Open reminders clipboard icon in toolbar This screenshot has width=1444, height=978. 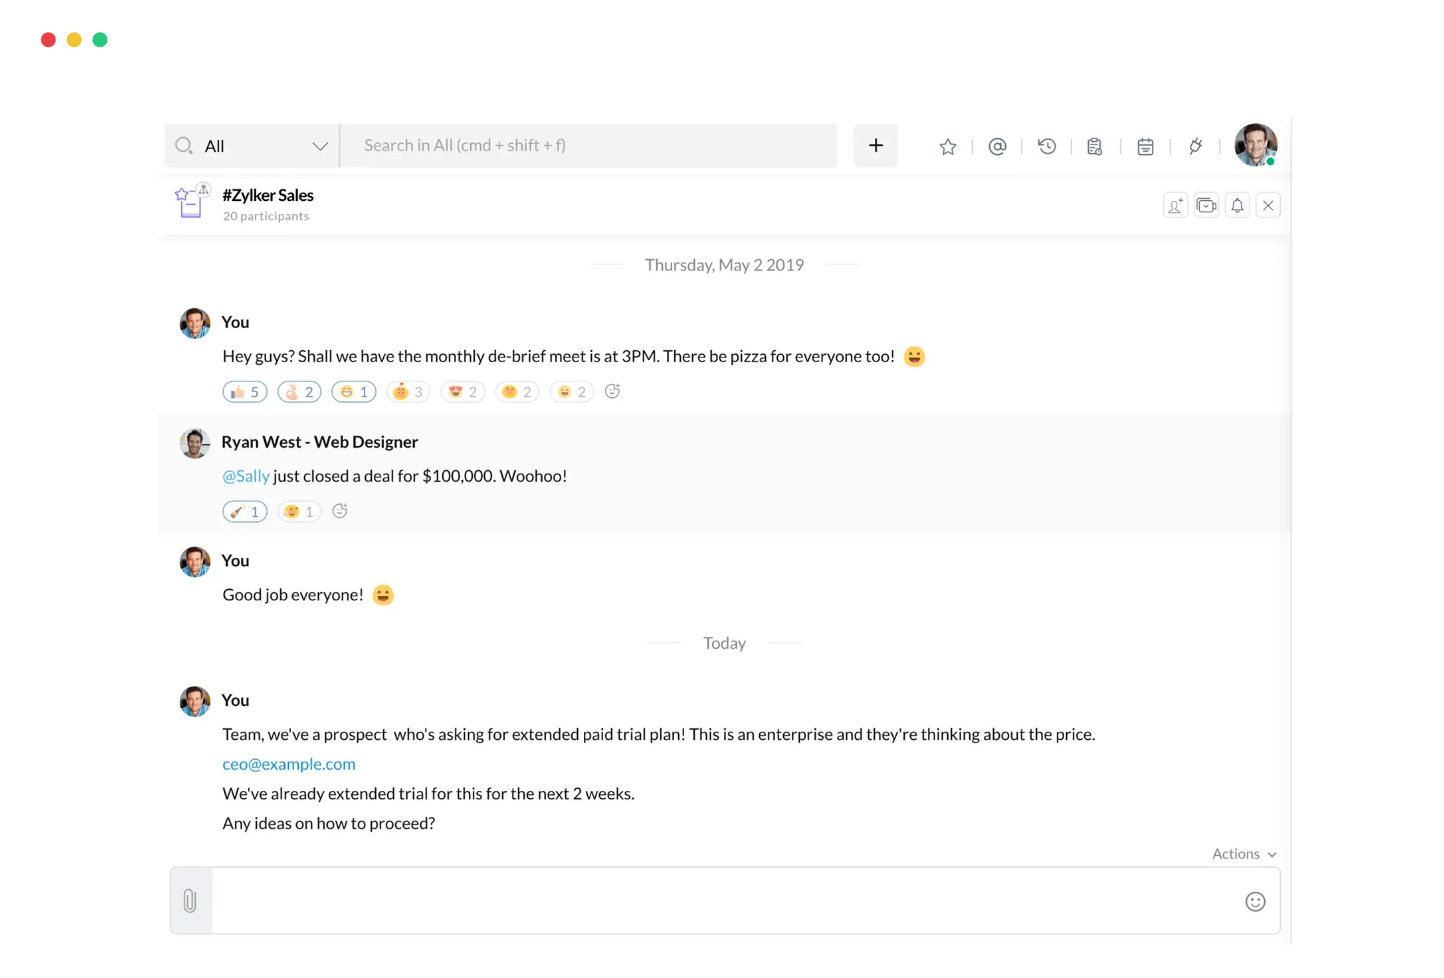(x=1095, y=147)
